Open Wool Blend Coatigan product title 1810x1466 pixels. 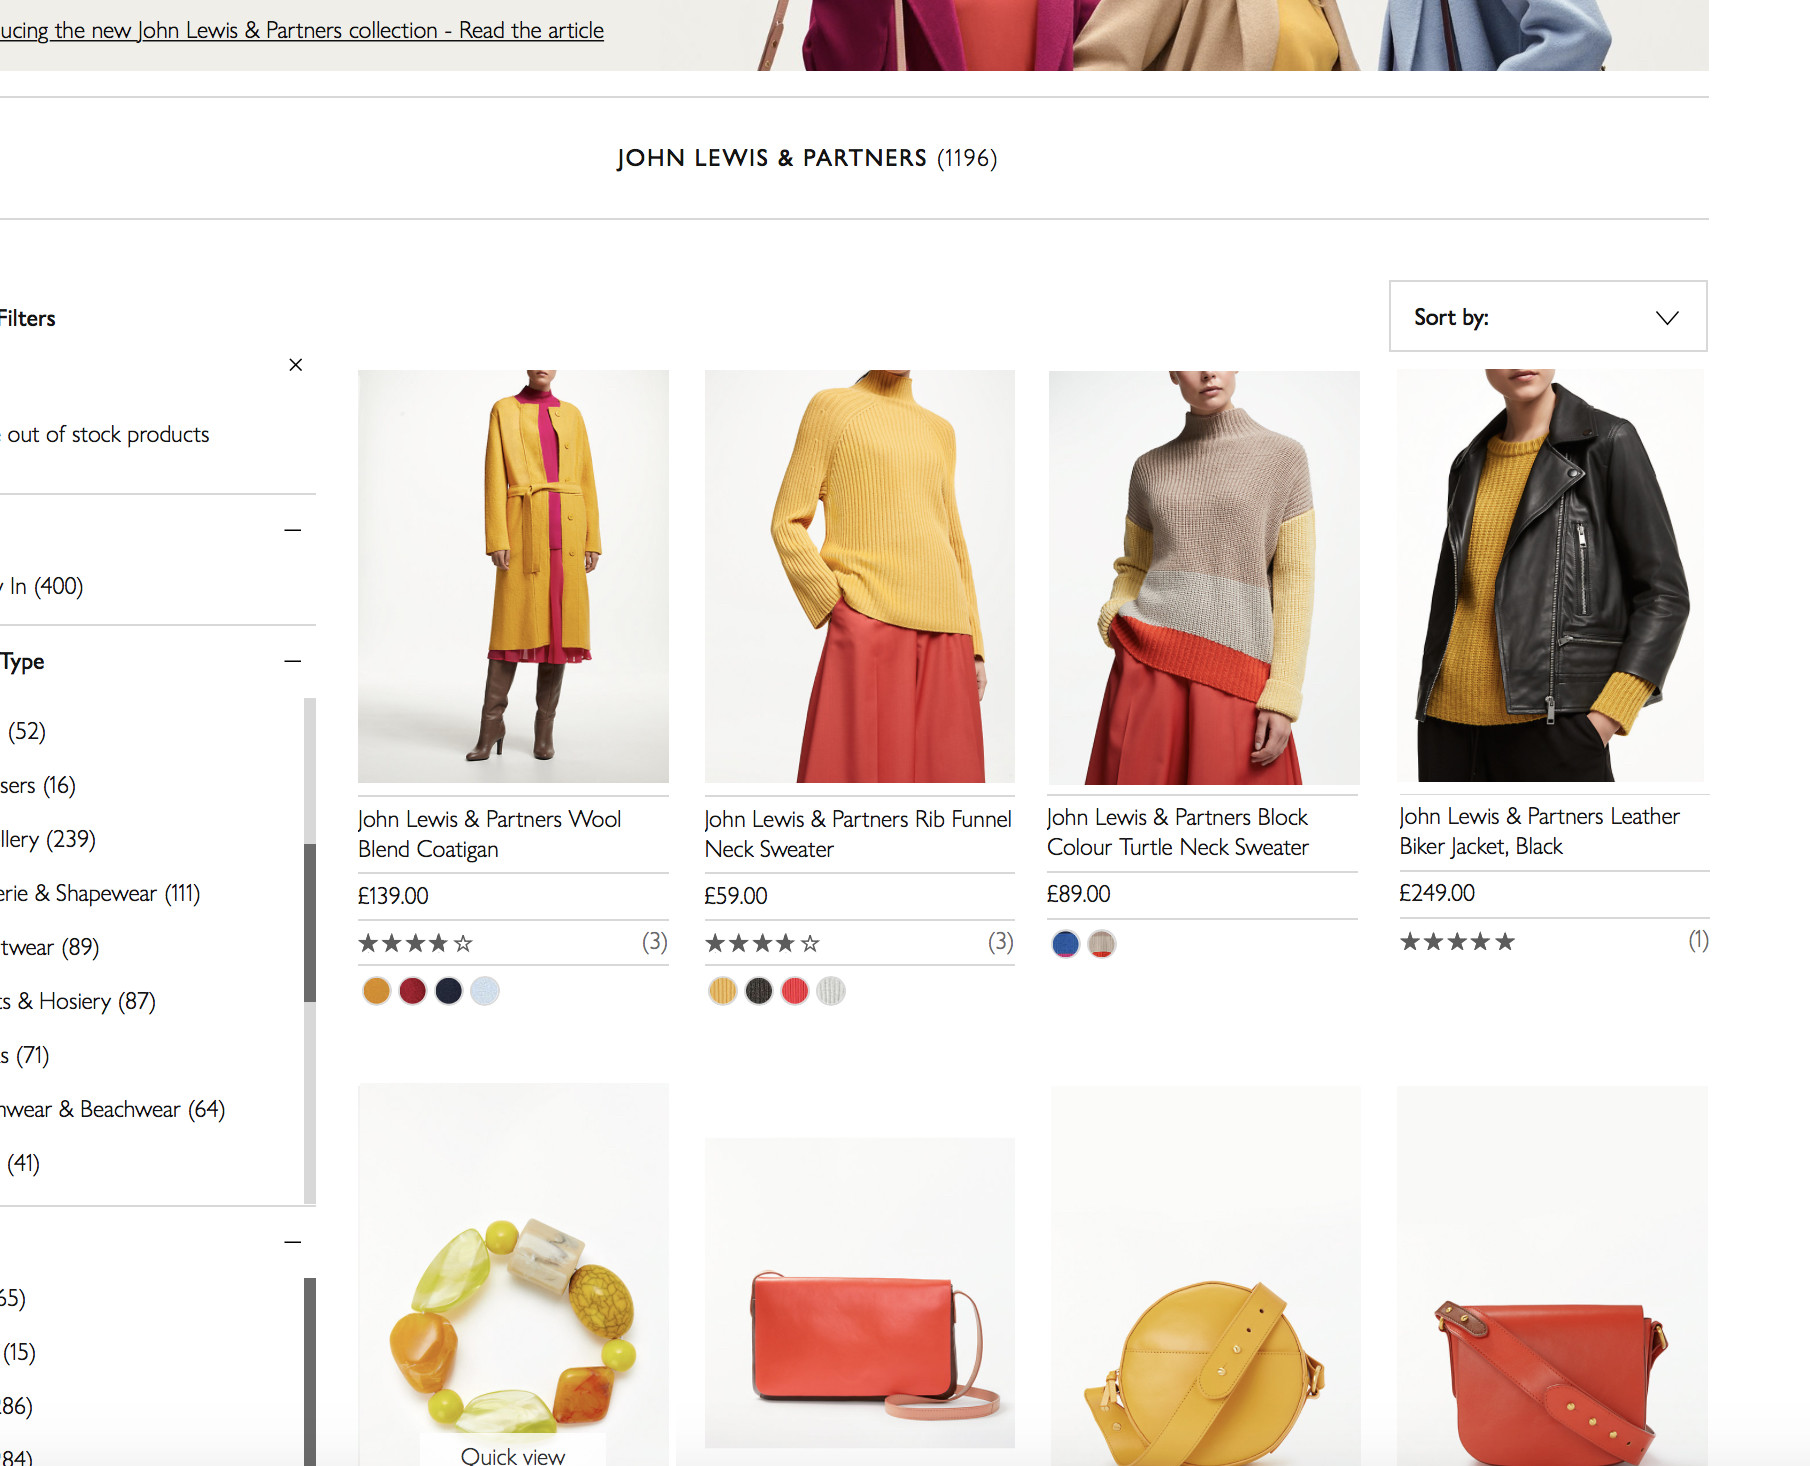490,834
